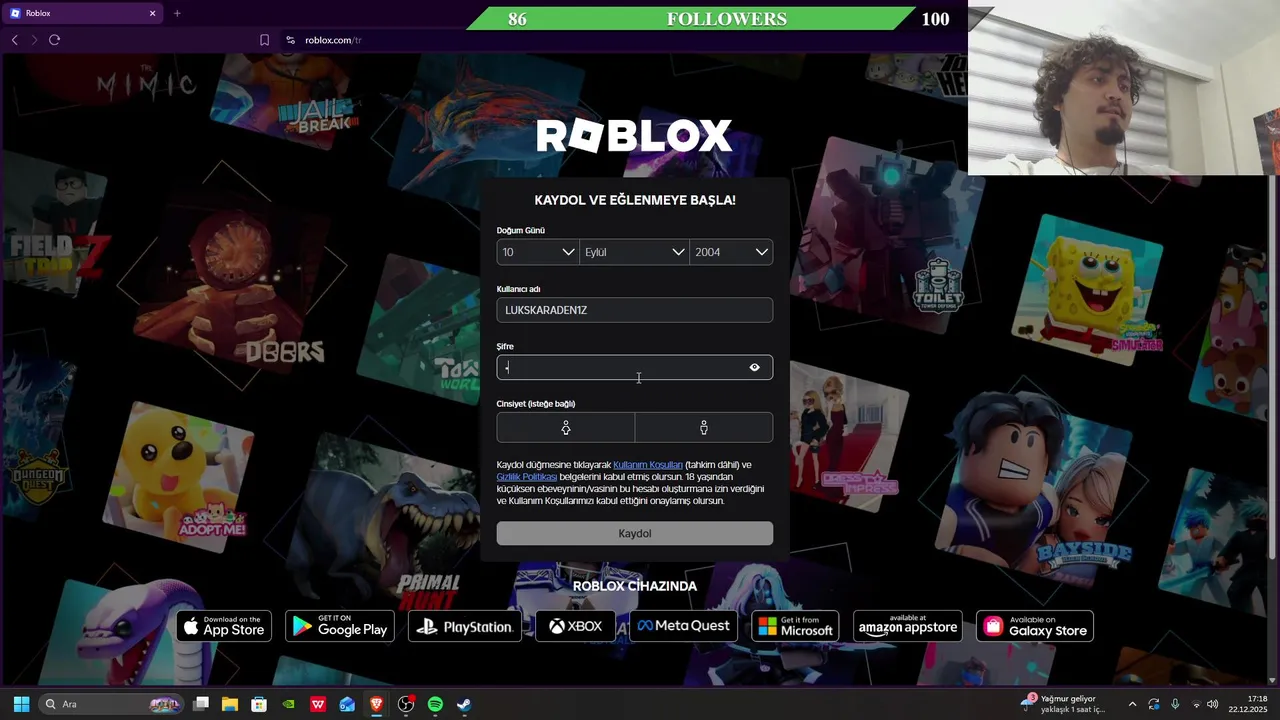Open WPS Office from the taskbar
Screen dimensions: 1280x720
tap(318, 704)
